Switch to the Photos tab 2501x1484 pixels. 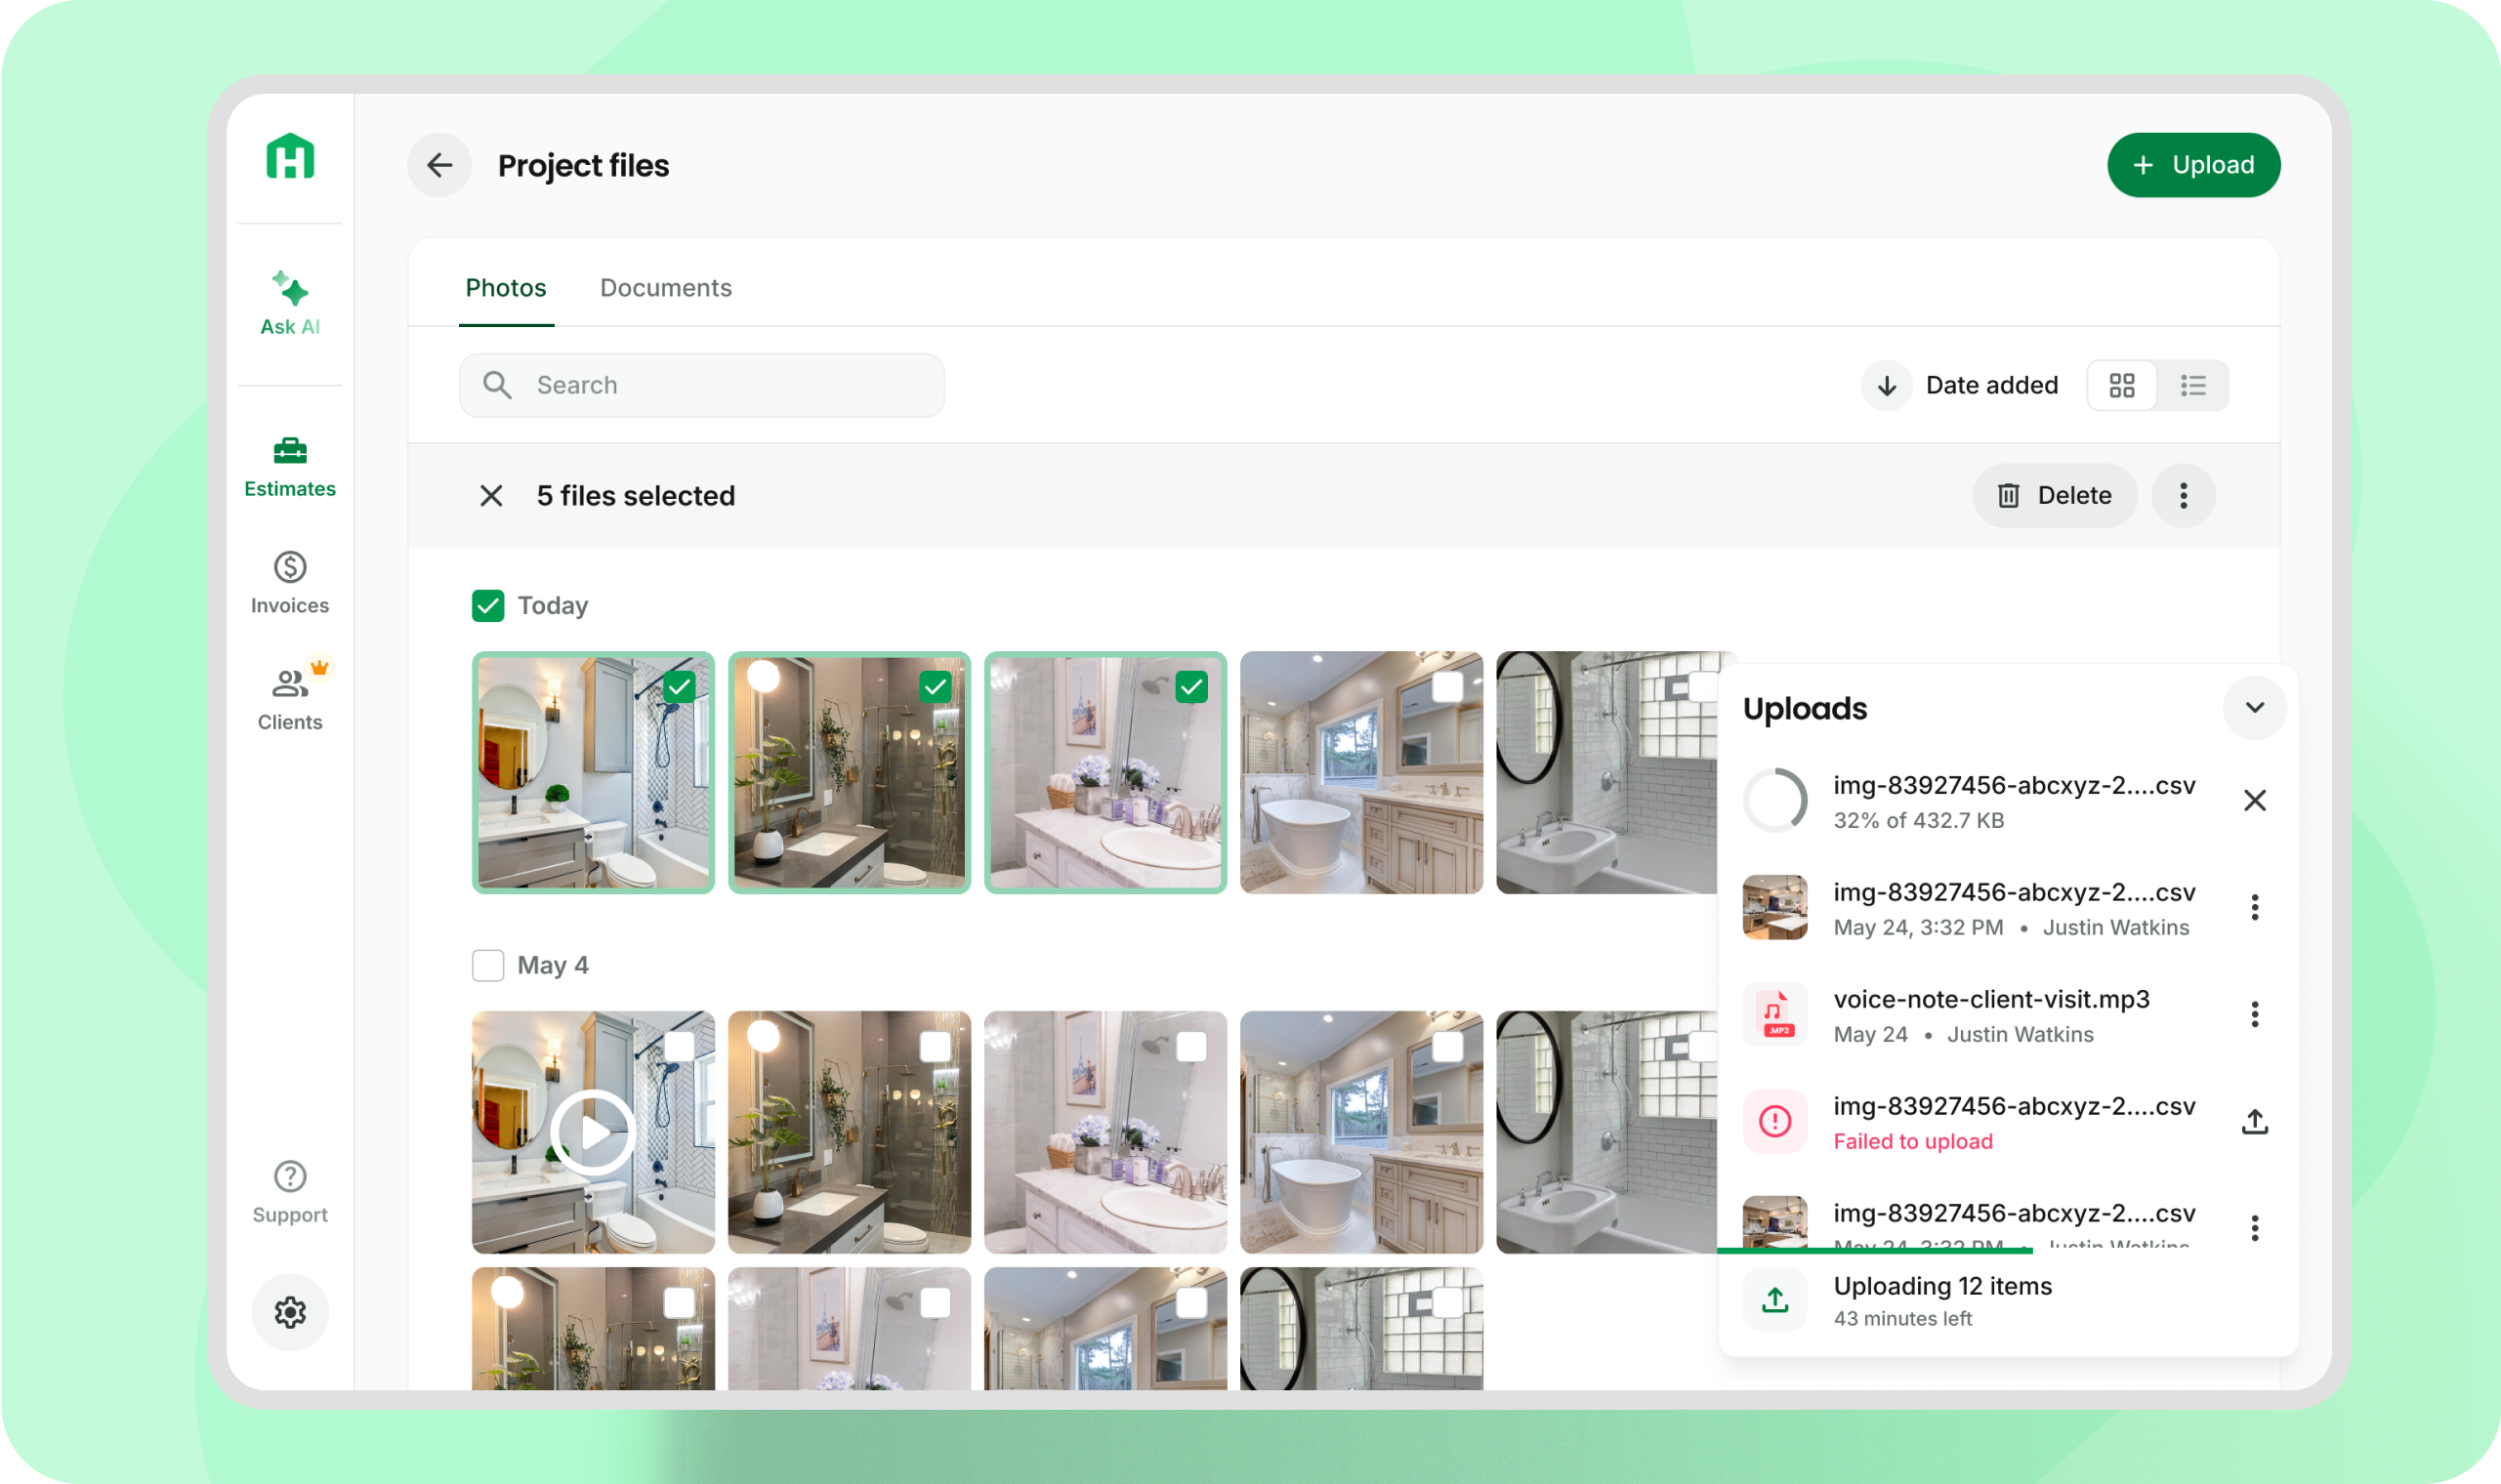click(506, 288)
